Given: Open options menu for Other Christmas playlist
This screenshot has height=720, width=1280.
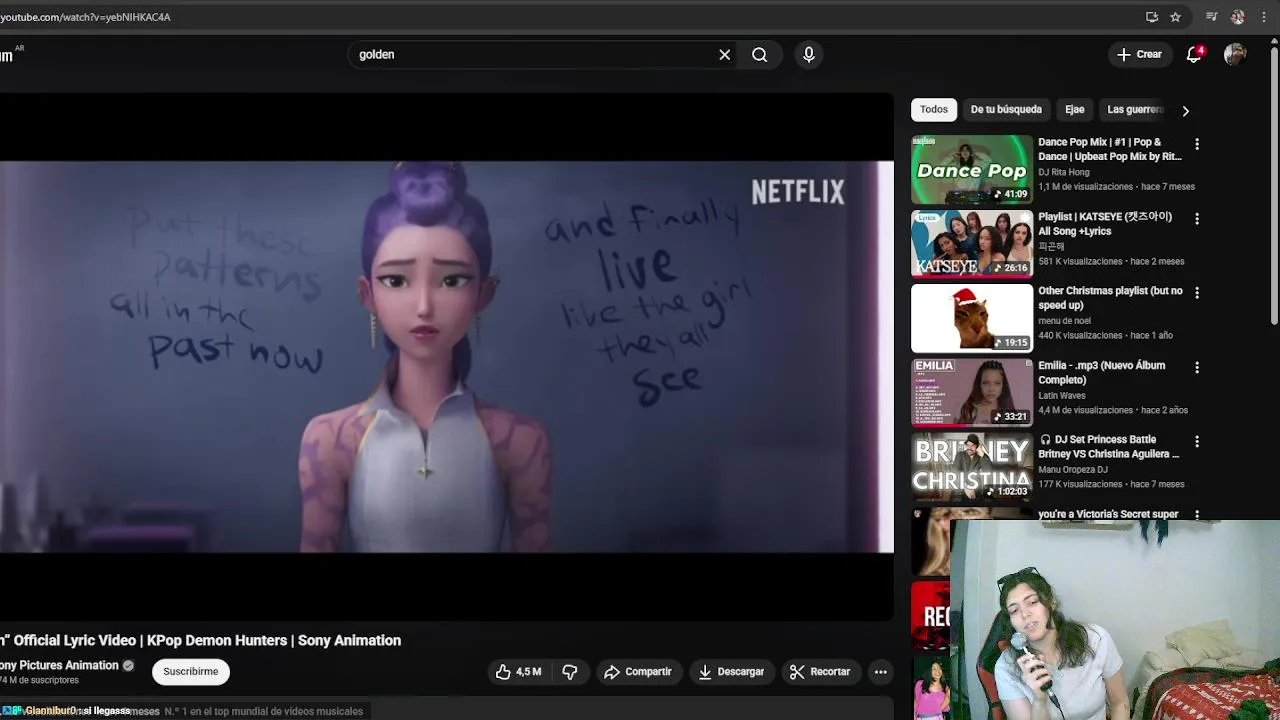Looking at the screenshot, I should [x=1197, y=293].
